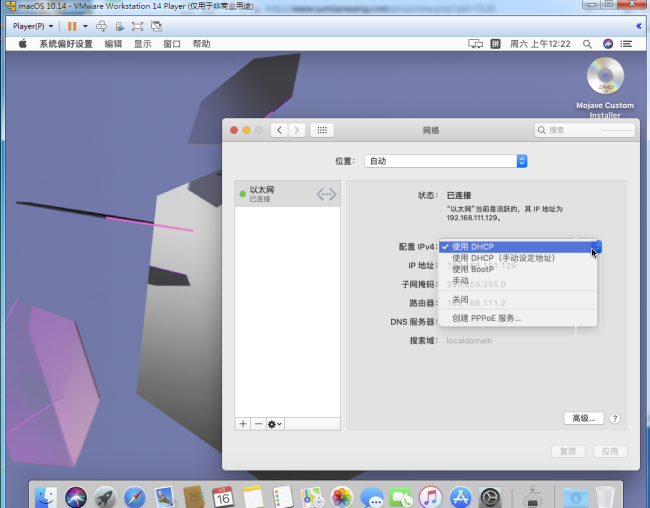650x508 pixels.
Task: Open System Preferences gear in Dock
Action: pyautogui.click(x=490, y=497)
